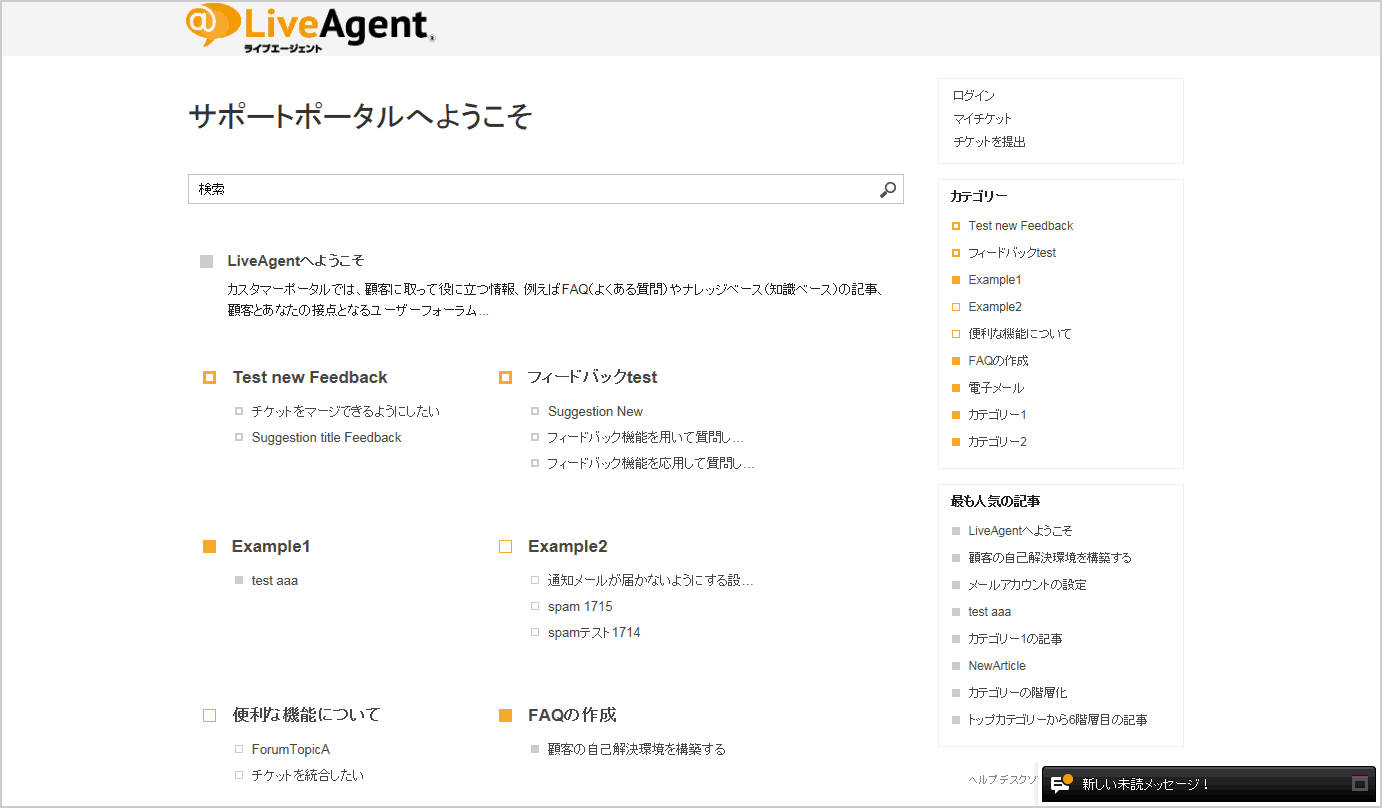Open メールアカウントの設定 popular article

(1027, 585)
